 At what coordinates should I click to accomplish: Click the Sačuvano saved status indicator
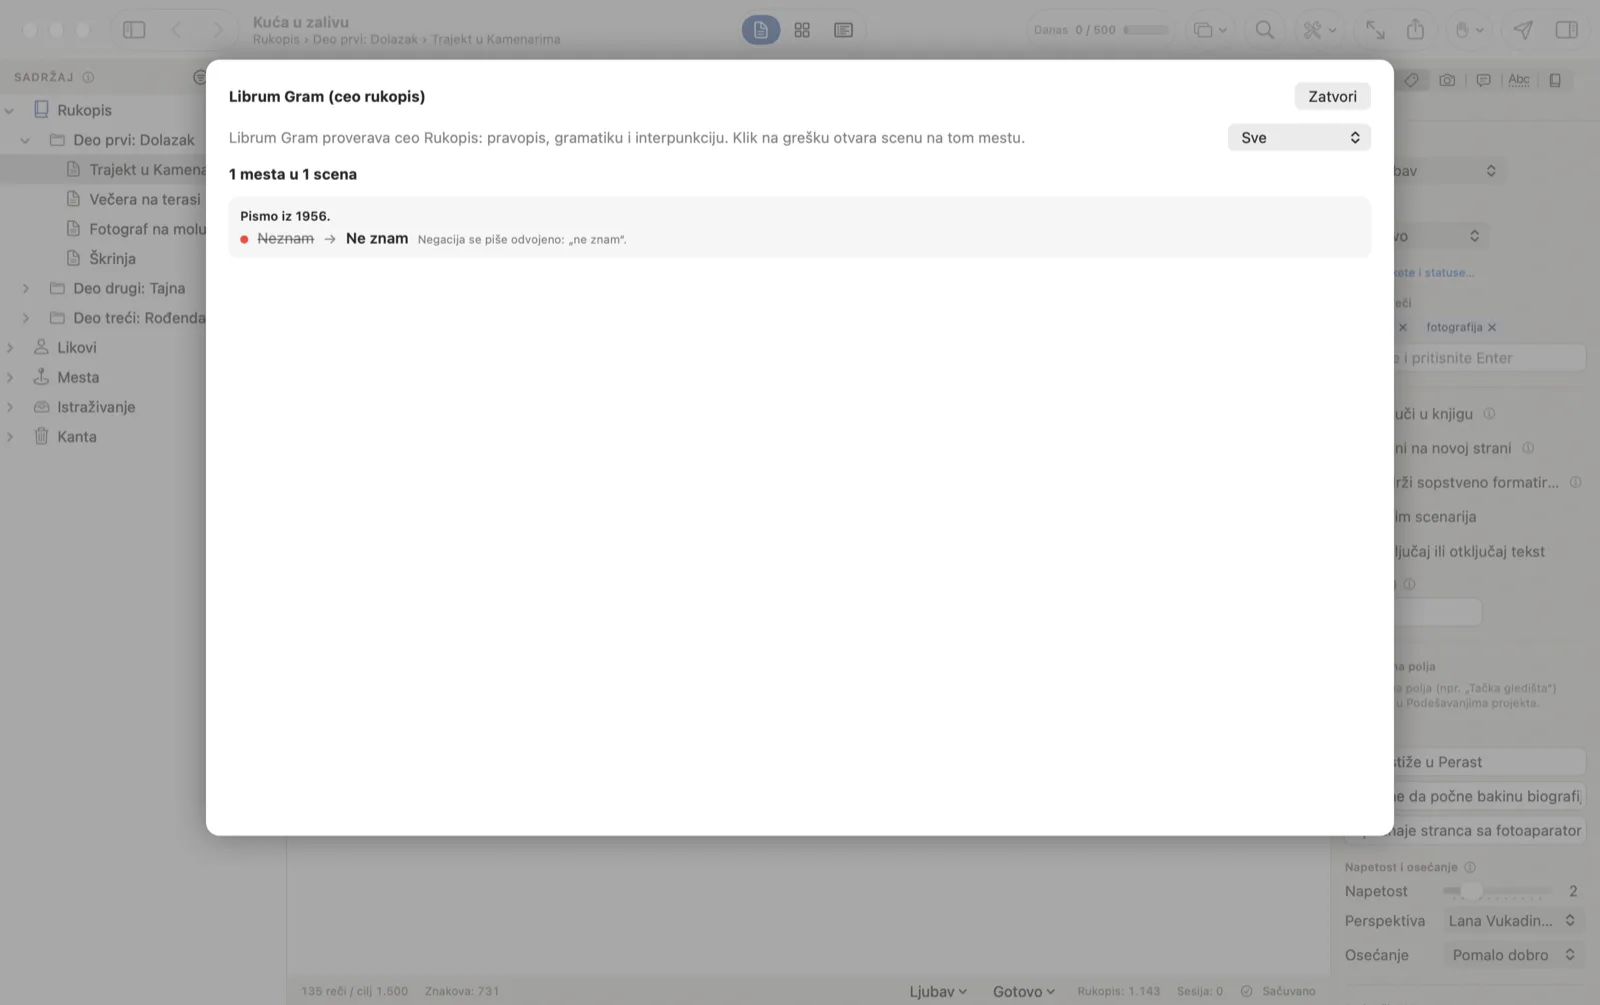(x=1278, y=991)
